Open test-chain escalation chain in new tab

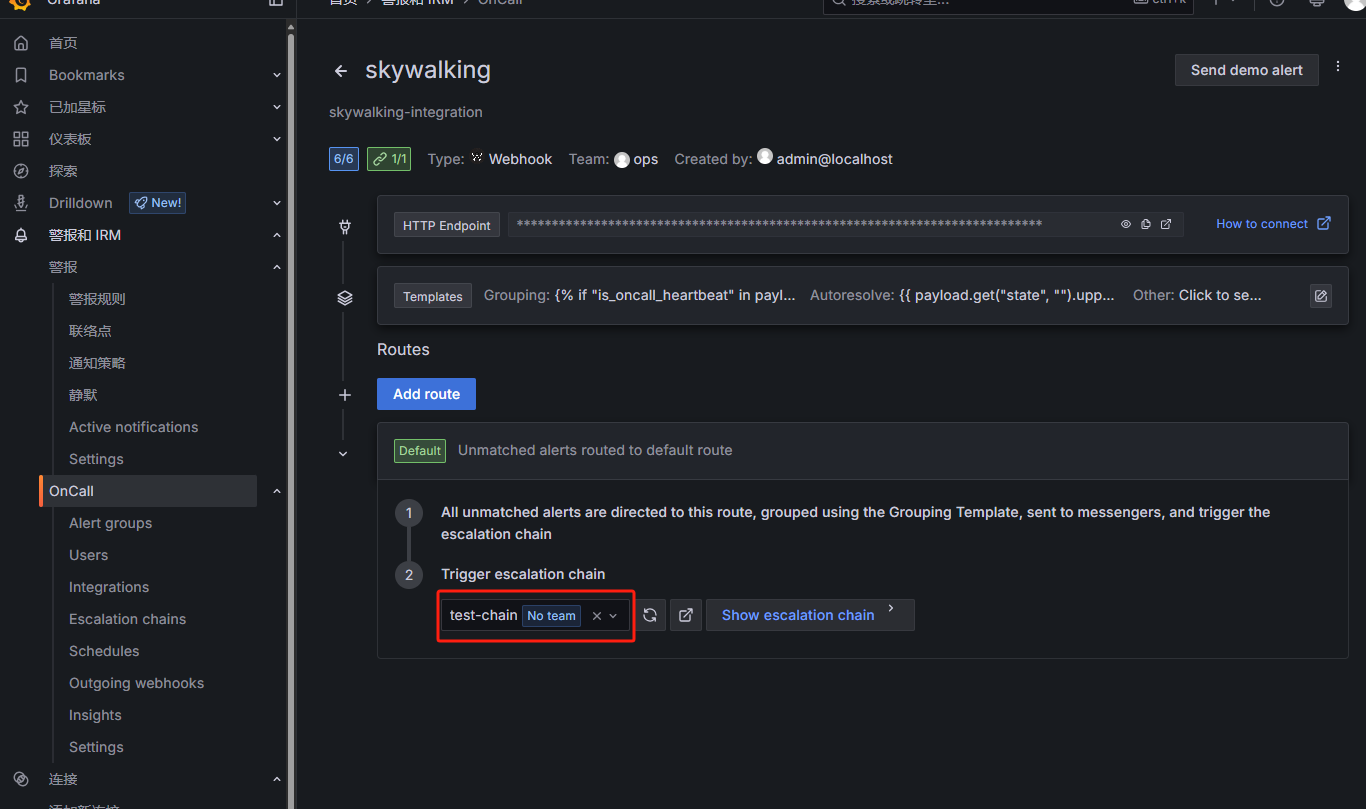pos(686,615)
